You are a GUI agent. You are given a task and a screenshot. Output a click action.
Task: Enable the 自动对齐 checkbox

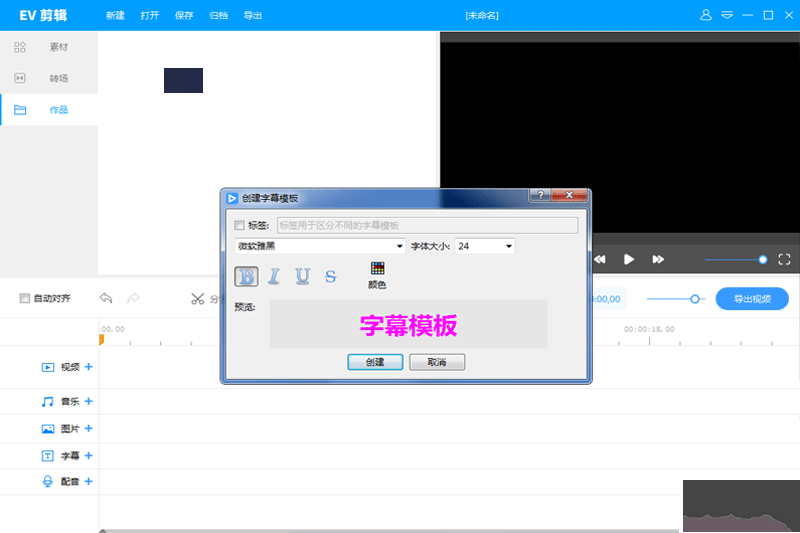(24, 298)
